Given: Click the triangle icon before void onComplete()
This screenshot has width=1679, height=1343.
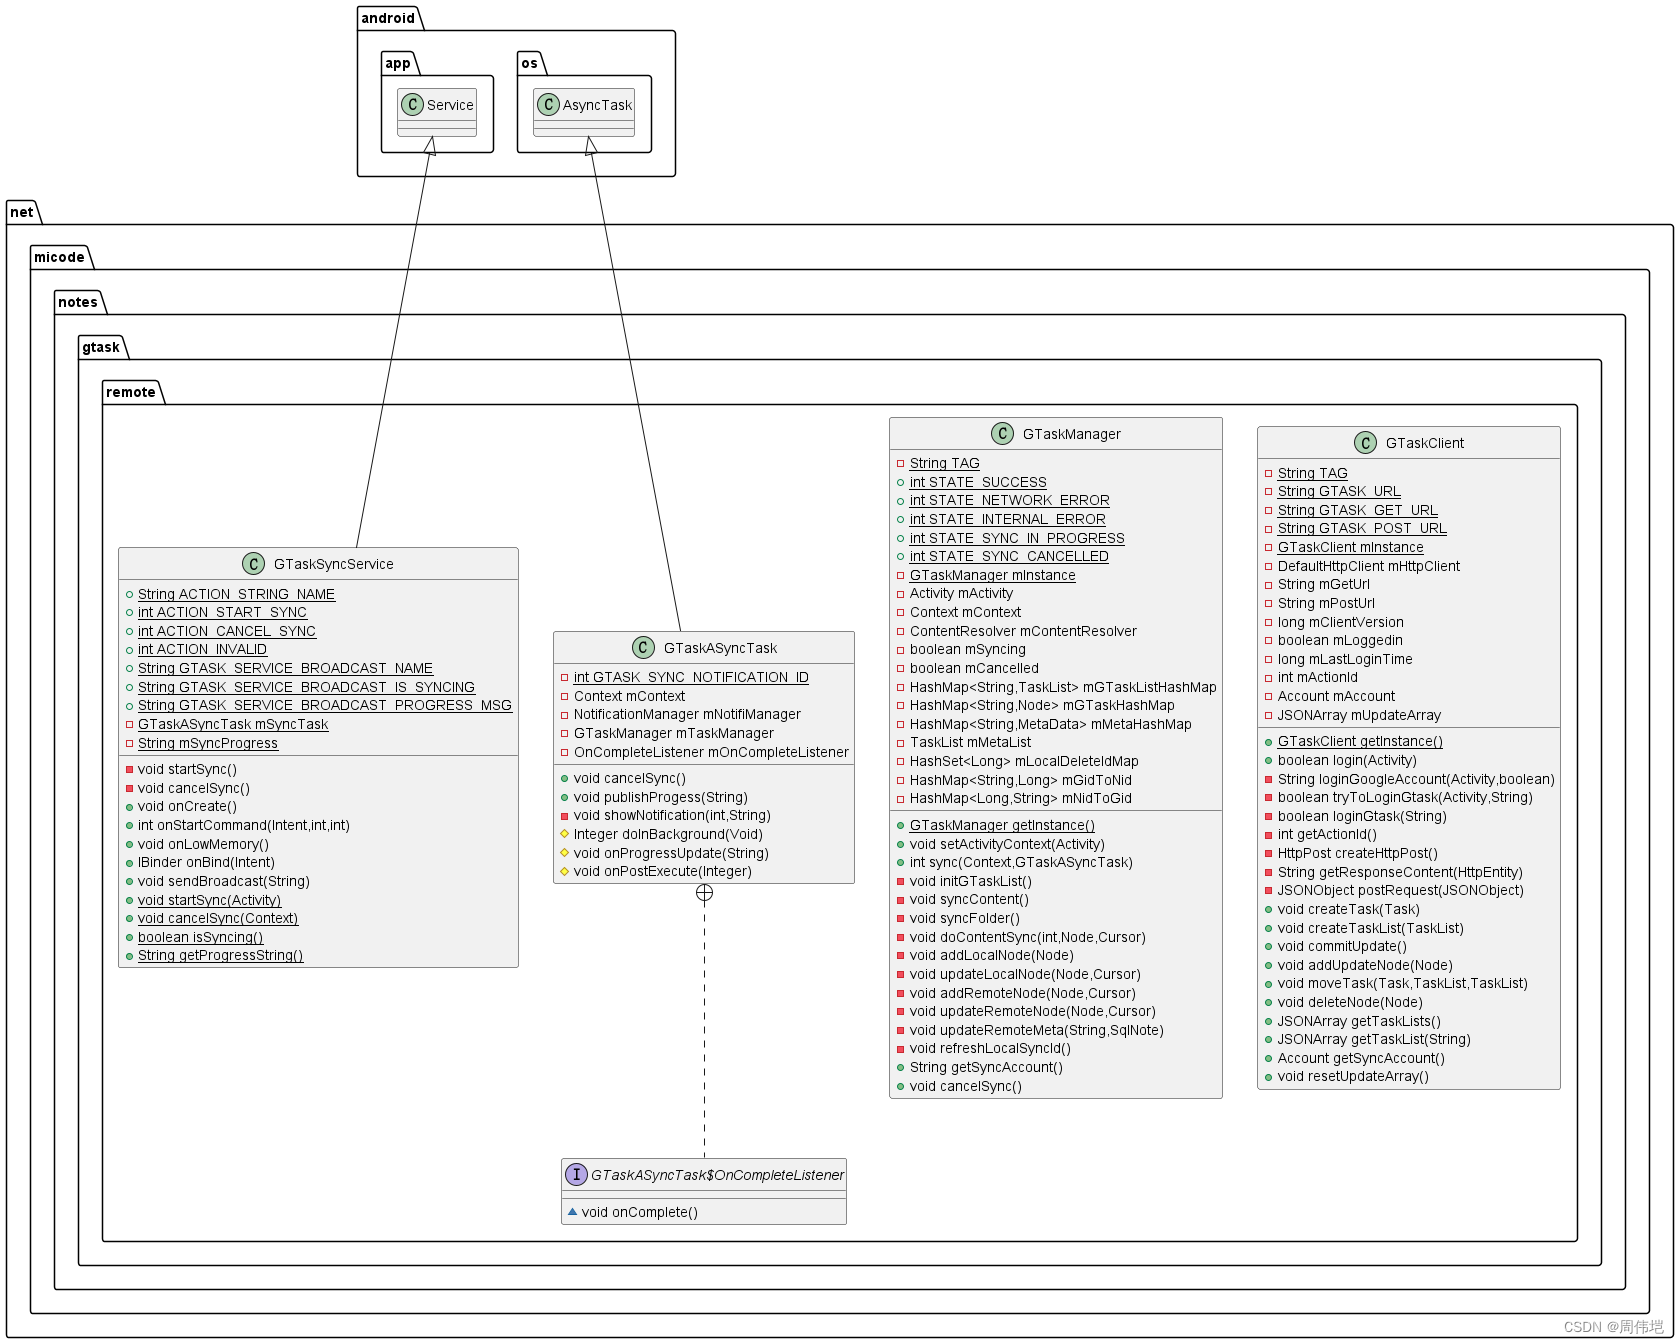Looking at the screenshot, I should click(x=572, y=1211).
